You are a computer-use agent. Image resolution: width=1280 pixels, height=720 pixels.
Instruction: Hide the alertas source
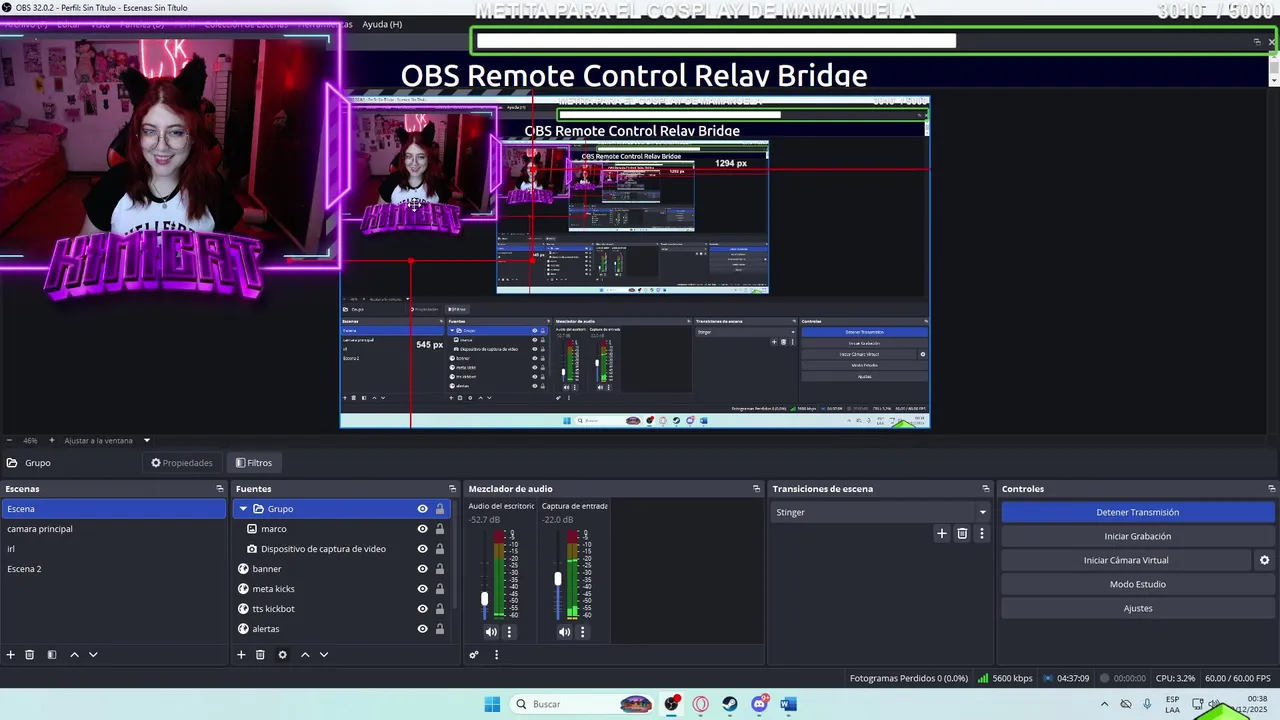tap(422, 629)
